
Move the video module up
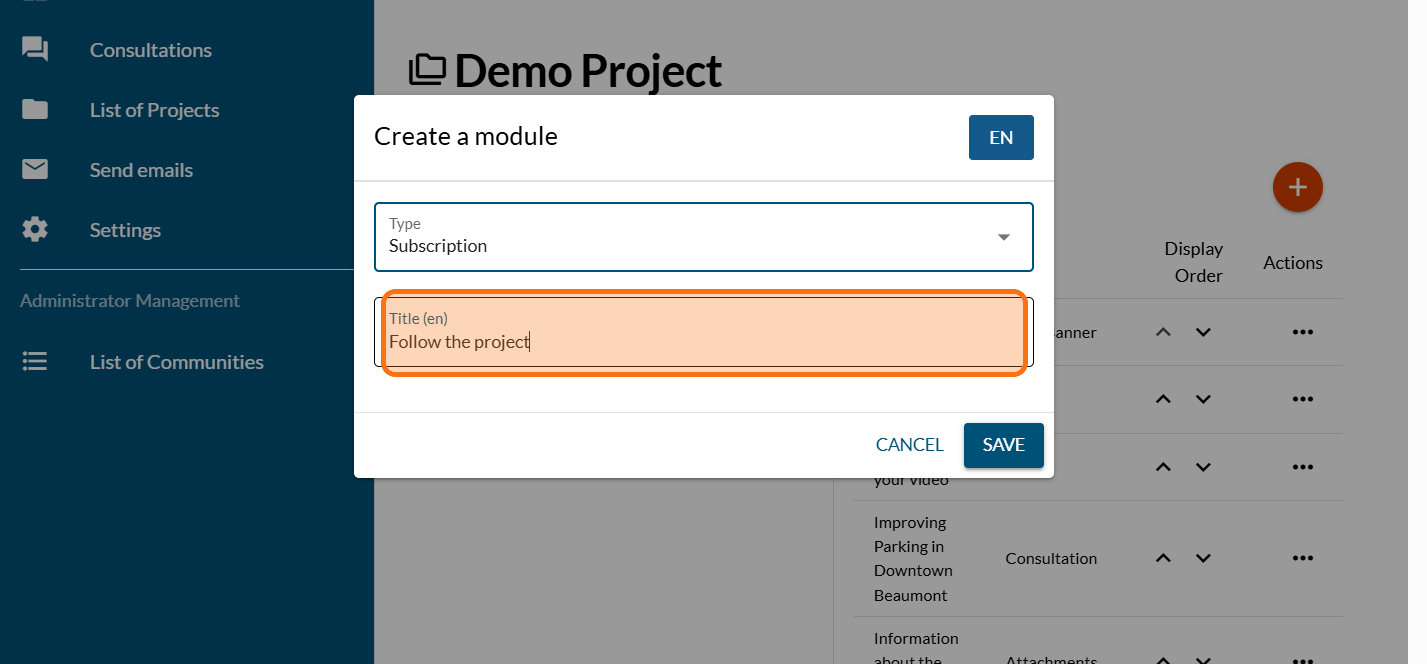coord(1163,467)
